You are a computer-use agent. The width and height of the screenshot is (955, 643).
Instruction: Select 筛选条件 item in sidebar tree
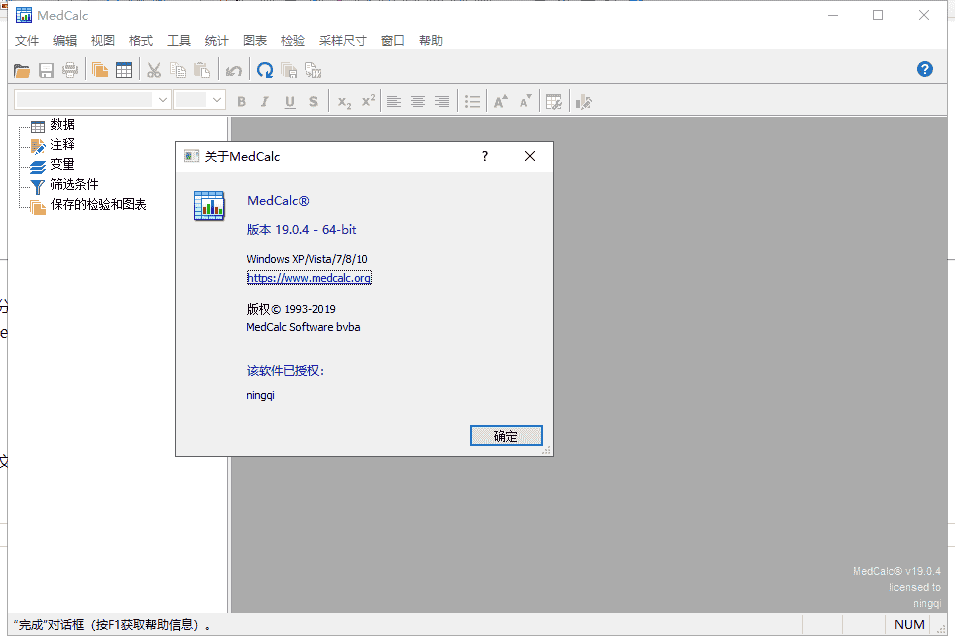(x=74, y=184)
